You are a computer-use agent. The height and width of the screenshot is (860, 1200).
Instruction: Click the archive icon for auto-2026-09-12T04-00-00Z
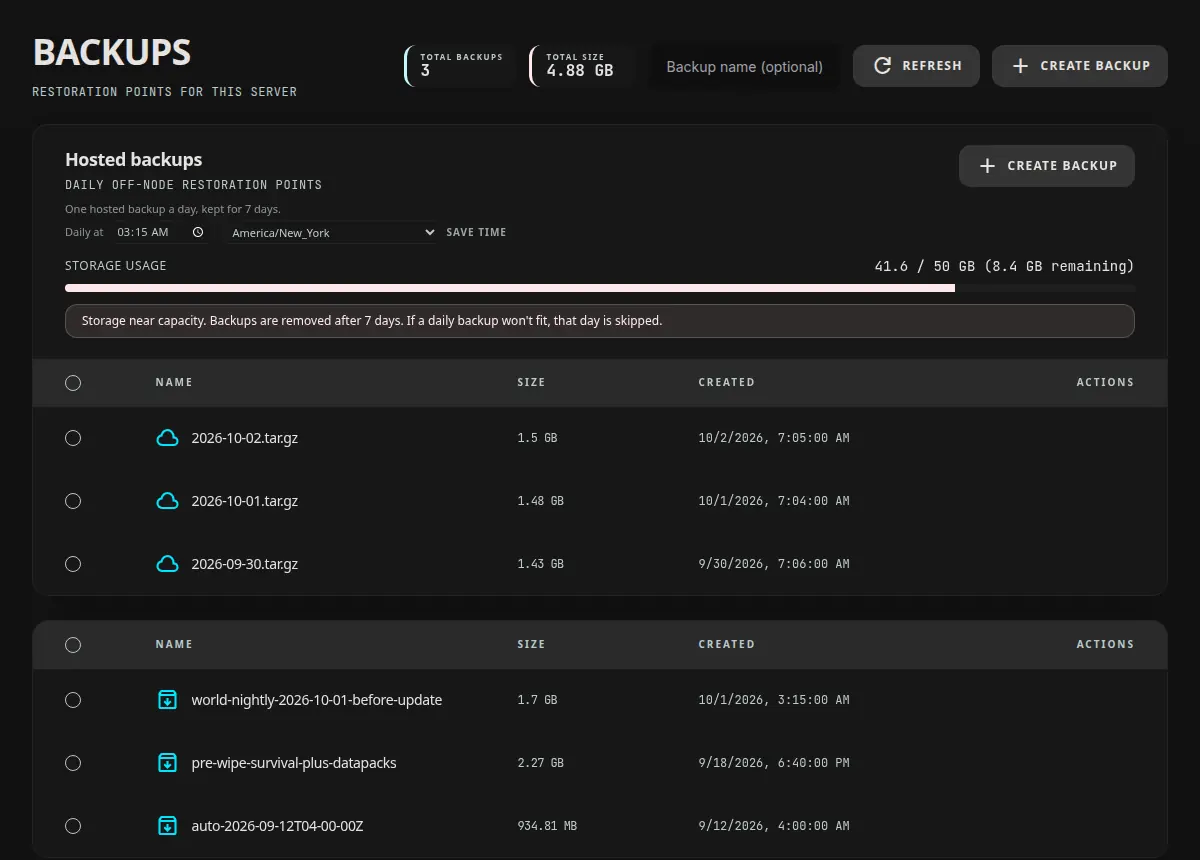pos(168,826)
